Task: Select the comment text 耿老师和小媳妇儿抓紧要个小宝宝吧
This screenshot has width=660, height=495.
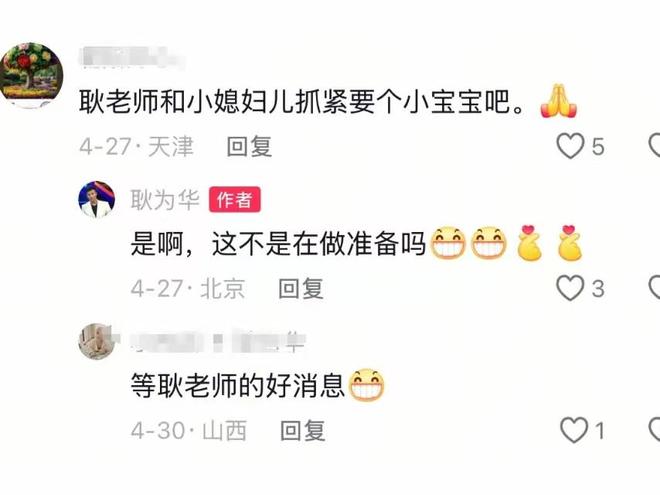Action: point(302,101)
